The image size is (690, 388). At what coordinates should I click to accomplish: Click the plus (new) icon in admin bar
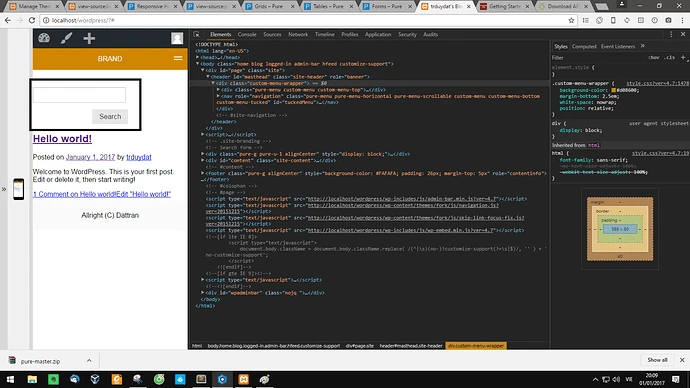pos(89,38)
